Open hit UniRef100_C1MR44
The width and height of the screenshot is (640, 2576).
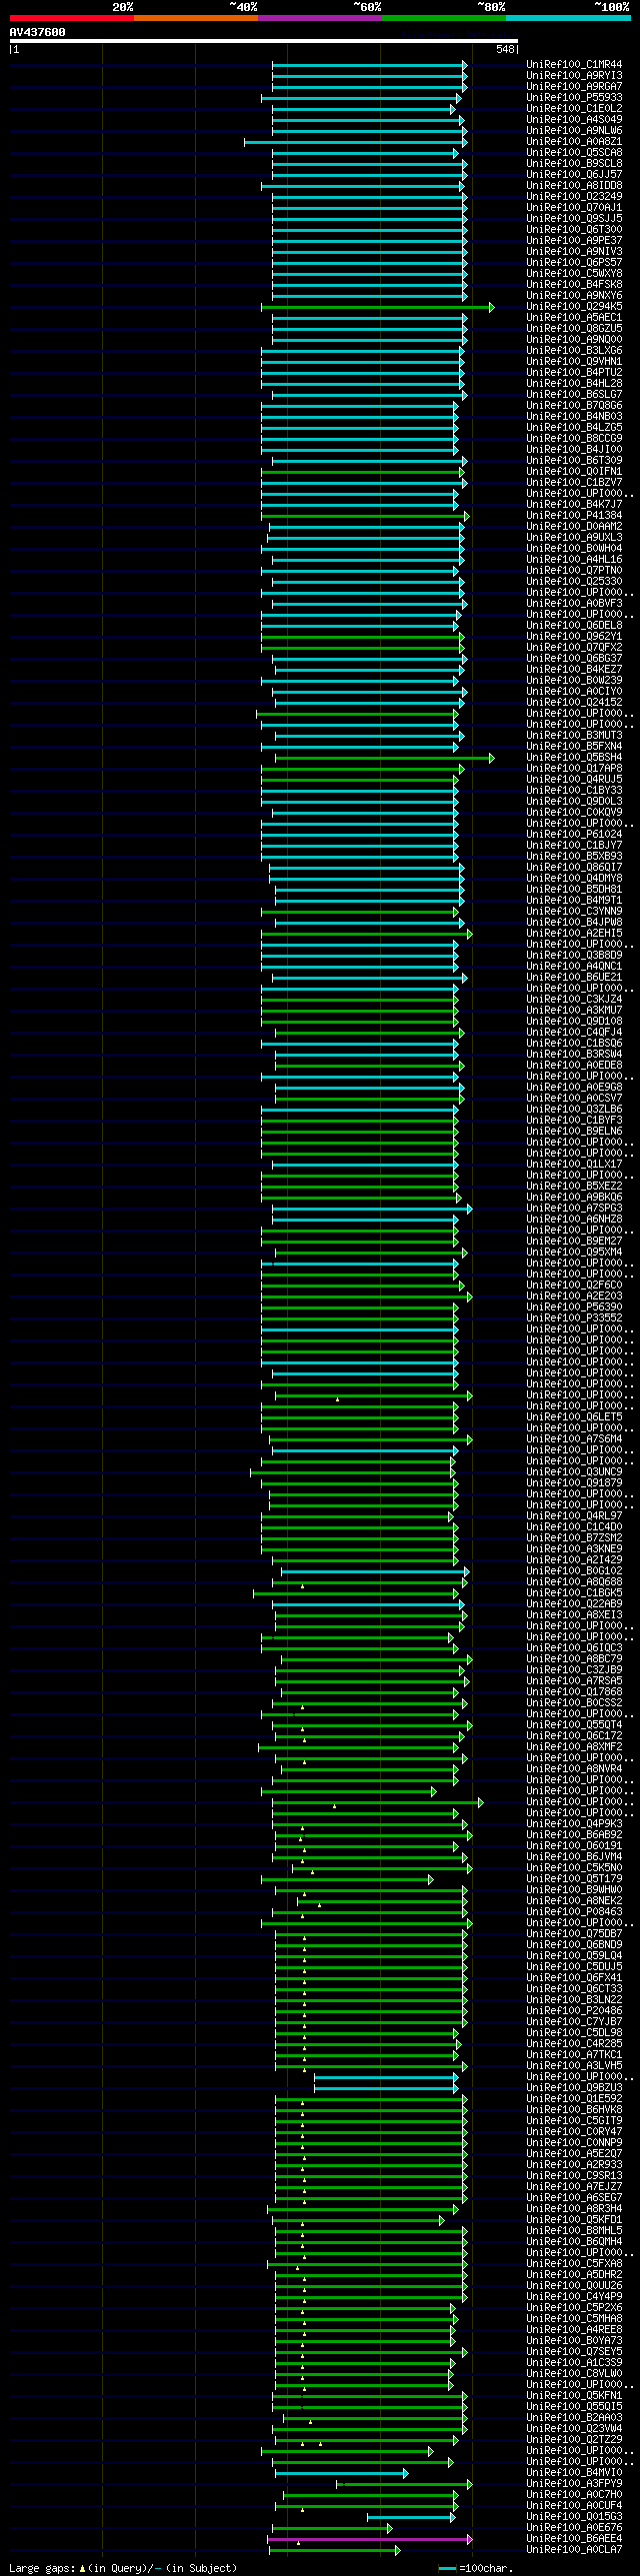(x=574, y=65)
